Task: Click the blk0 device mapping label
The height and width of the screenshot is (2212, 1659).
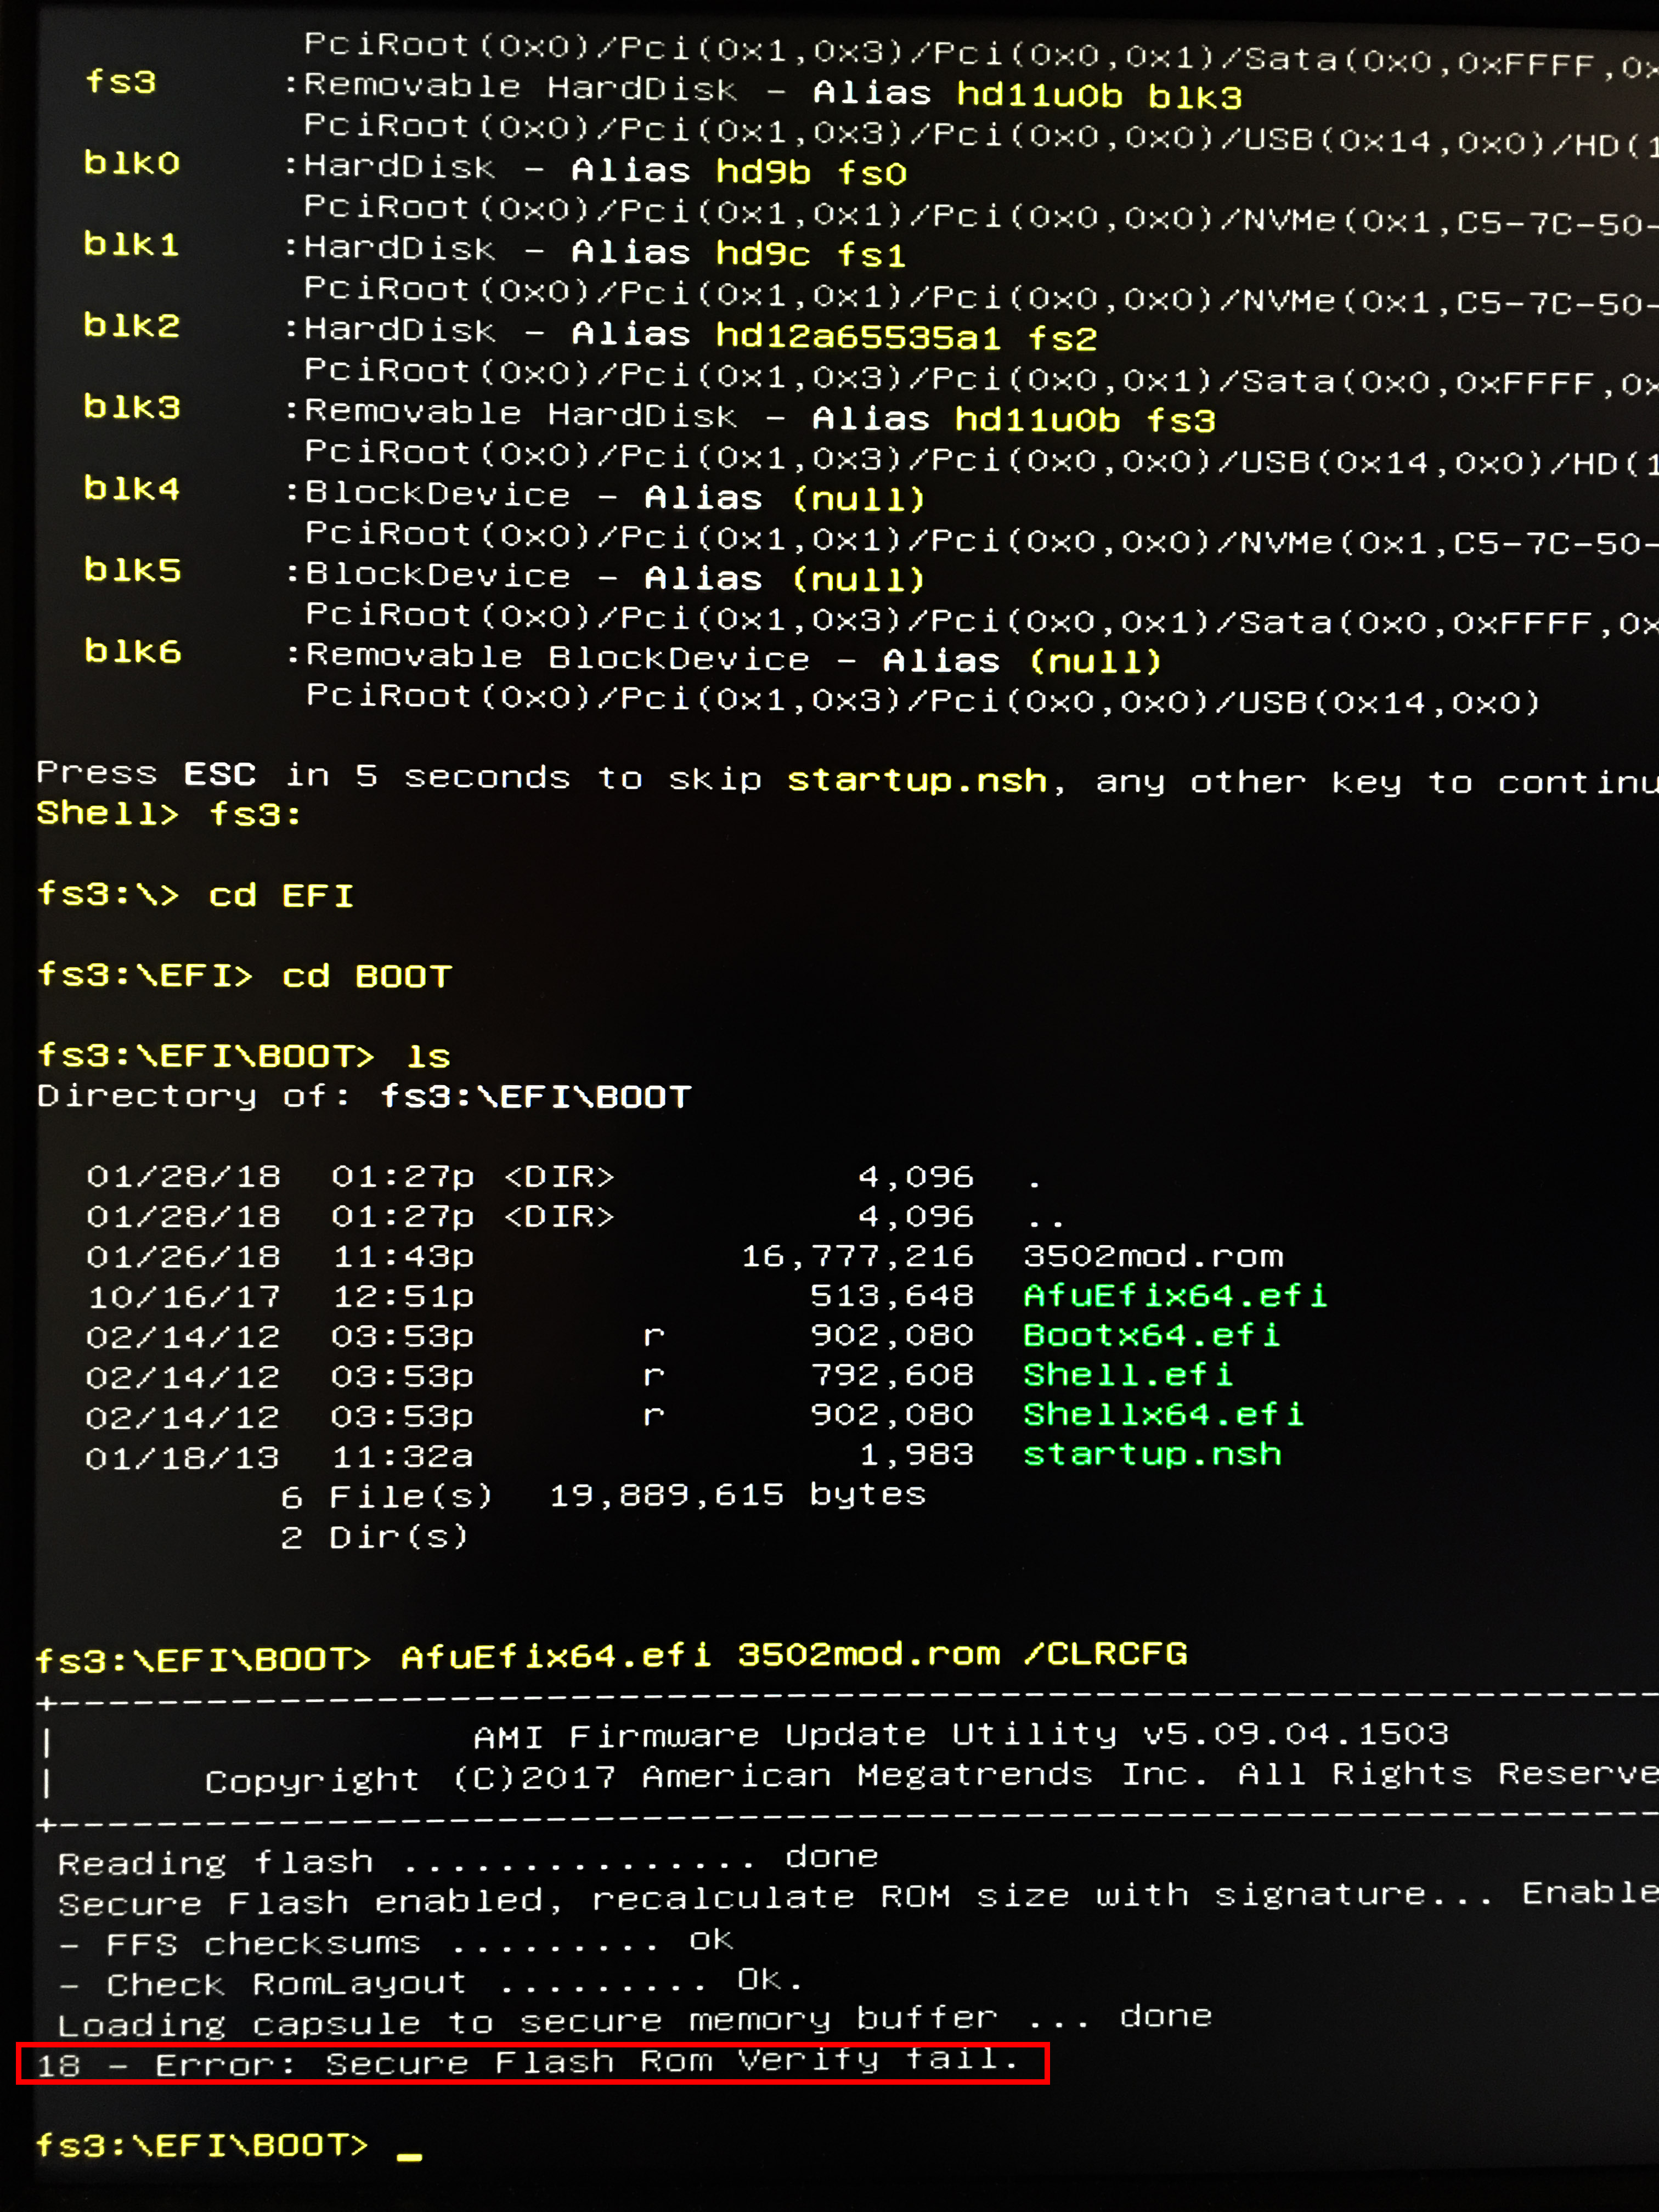Action: (131, 163)
